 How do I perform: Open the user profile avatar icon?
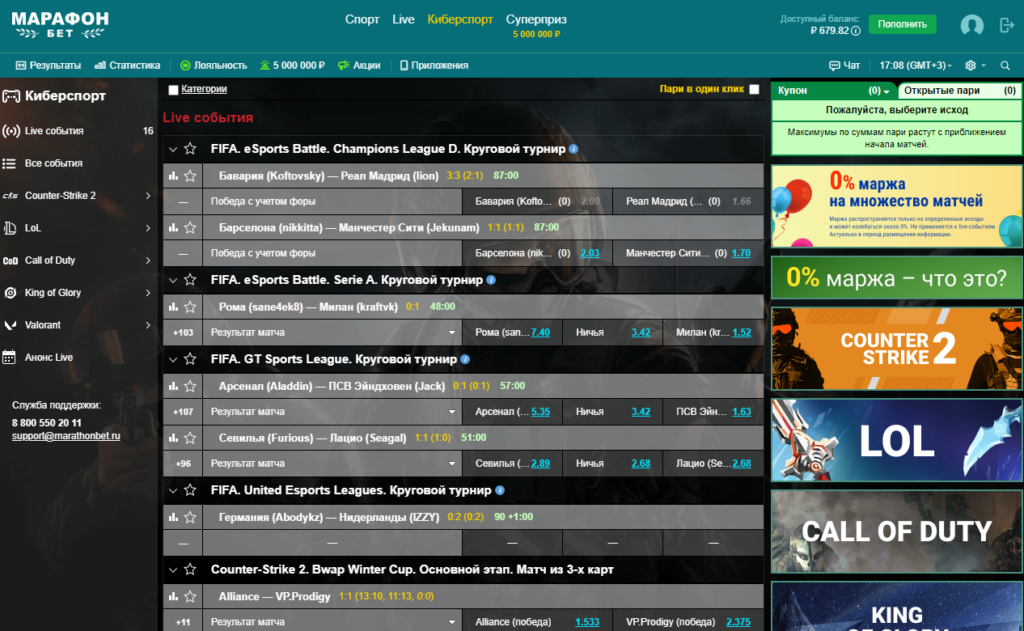(x=972, y=25)
